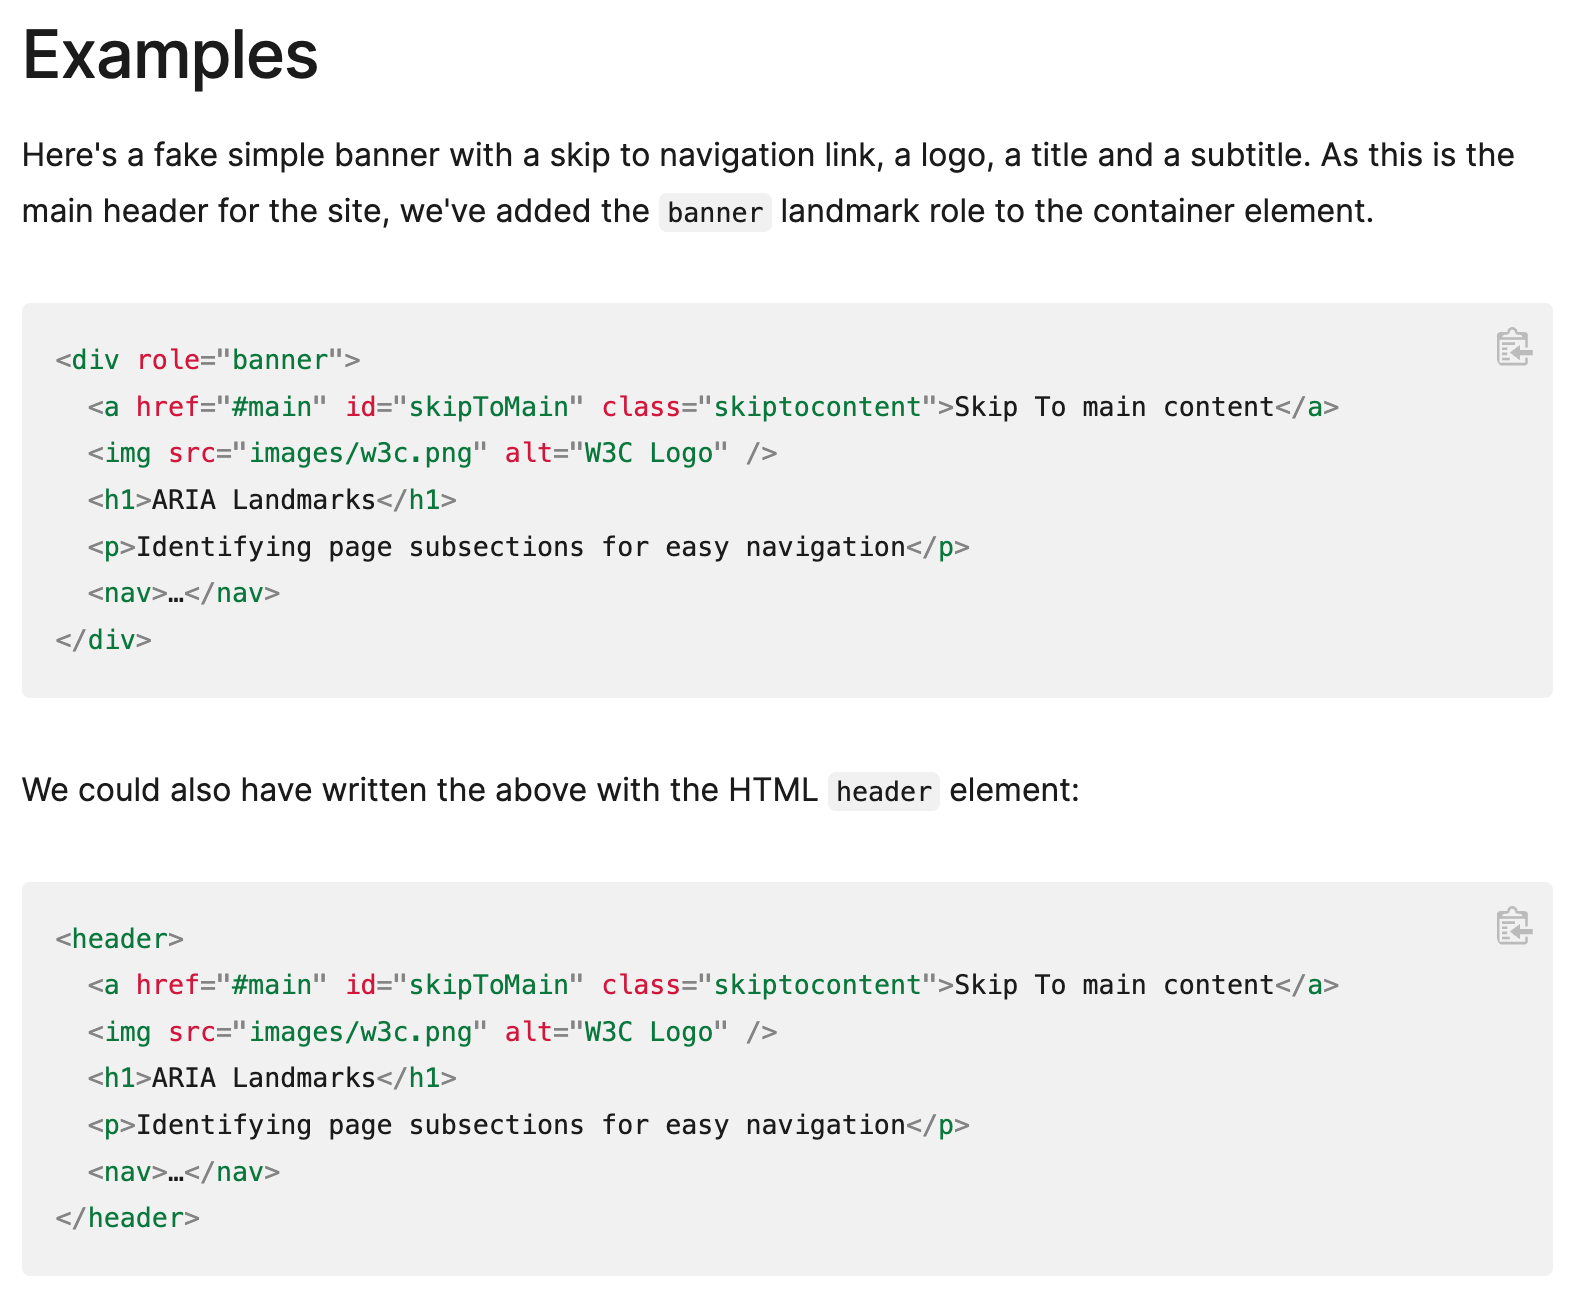The height and width of the screenshot is (1294, 1570).
Task: Click Identifying page subsections line in first block
Action: point(529,547)
